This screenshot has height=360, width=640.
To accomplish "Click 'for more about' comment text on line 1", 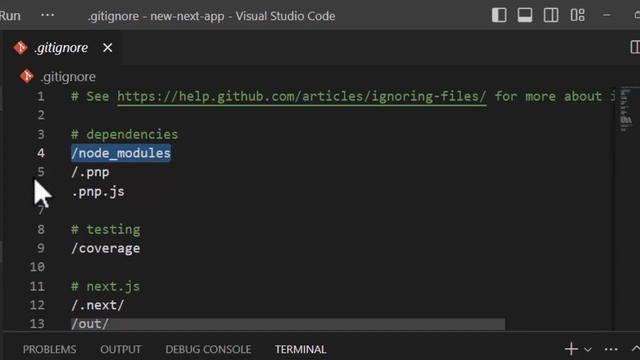I will pos(548,96).
